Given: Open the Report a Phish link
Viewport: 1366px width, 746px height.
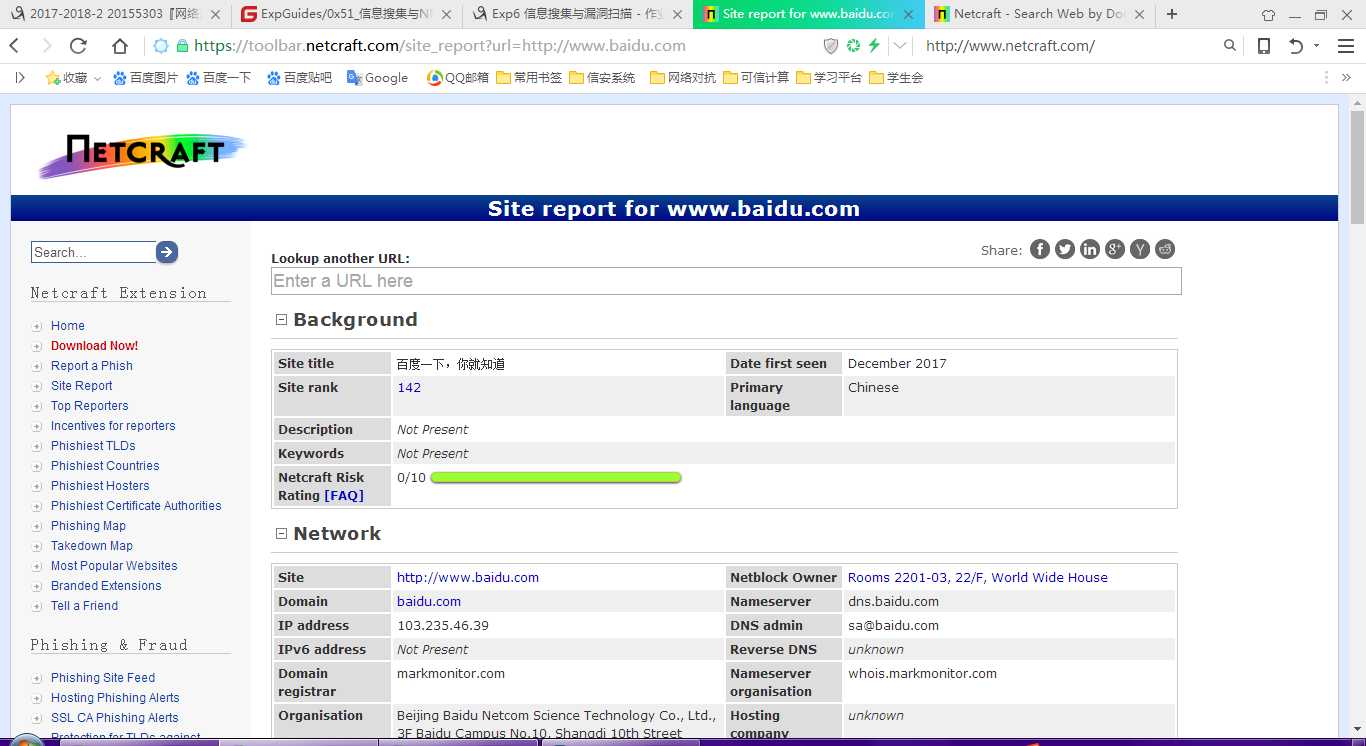Looking at the screenshot, I should pyautogui.click(x=92, y=366).
